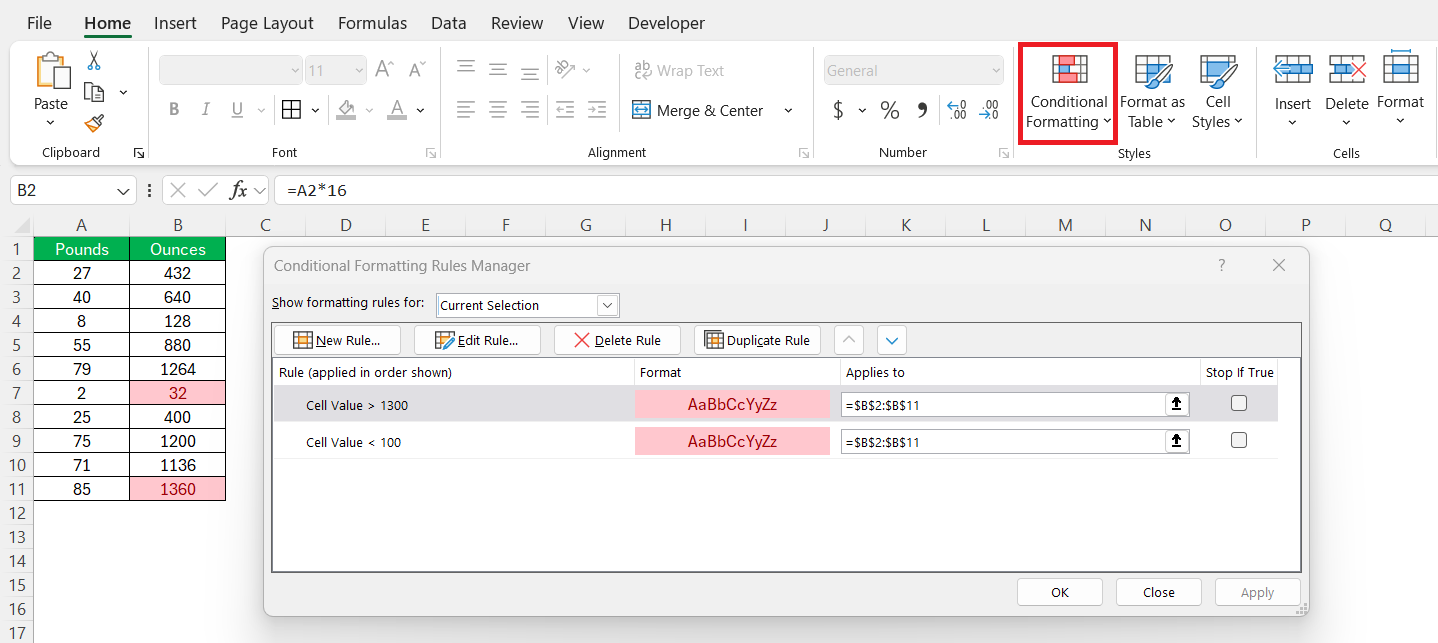Switch to the Data tab
Image resolution: width=1438 pixels, height=643 pixels.
pyautogui.click(x=449, y=22)
